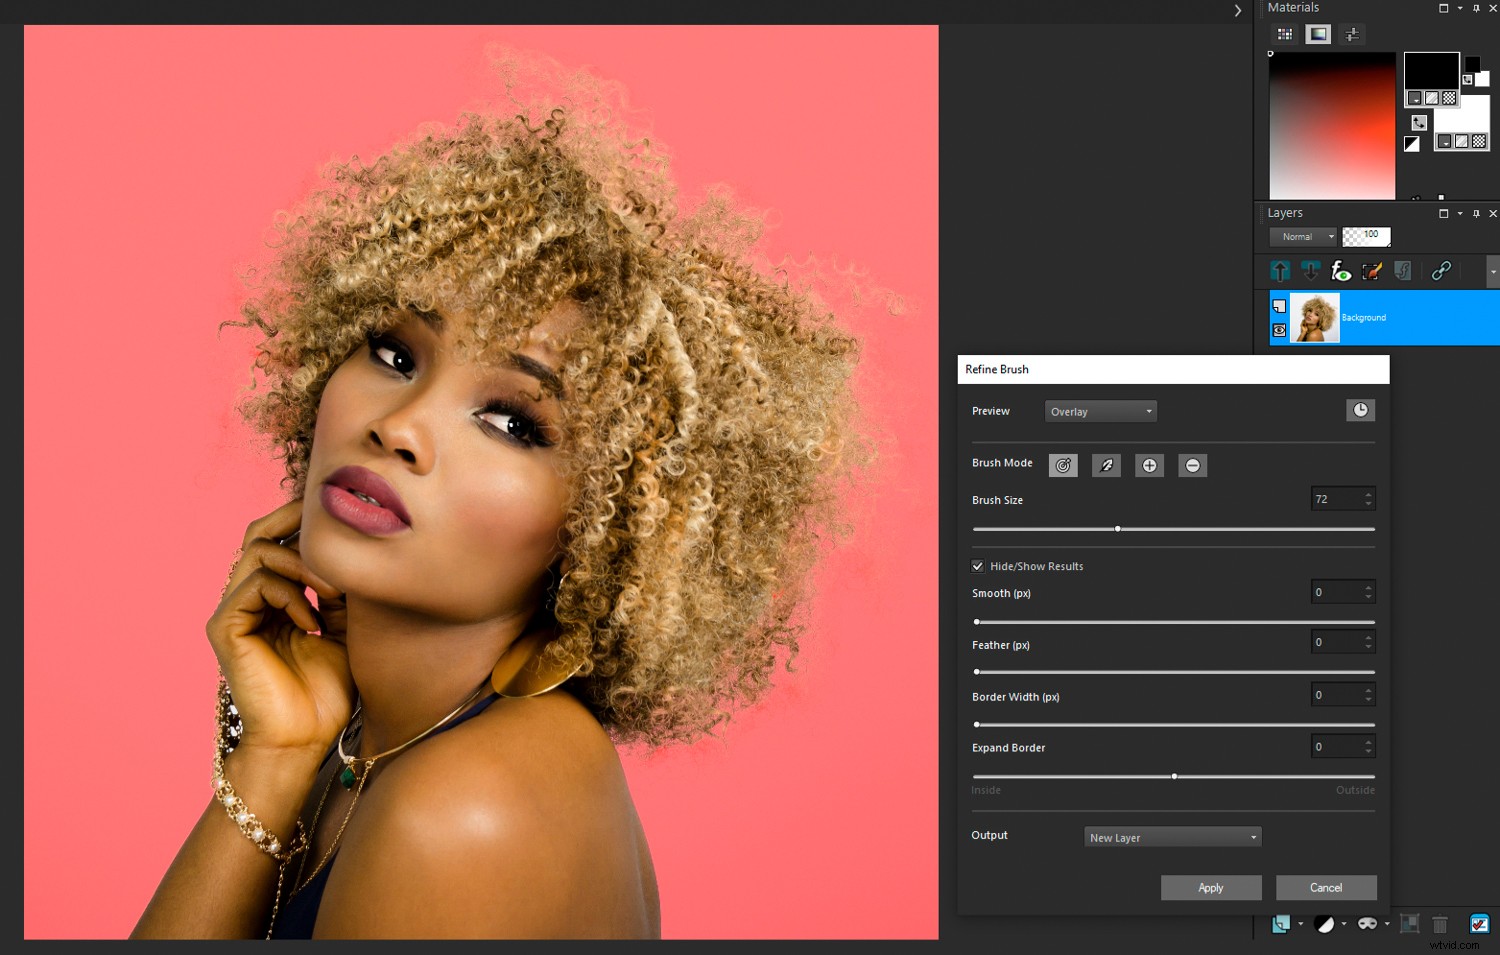Open the Preview Overlay dropdown

(x=1099, y=410)
